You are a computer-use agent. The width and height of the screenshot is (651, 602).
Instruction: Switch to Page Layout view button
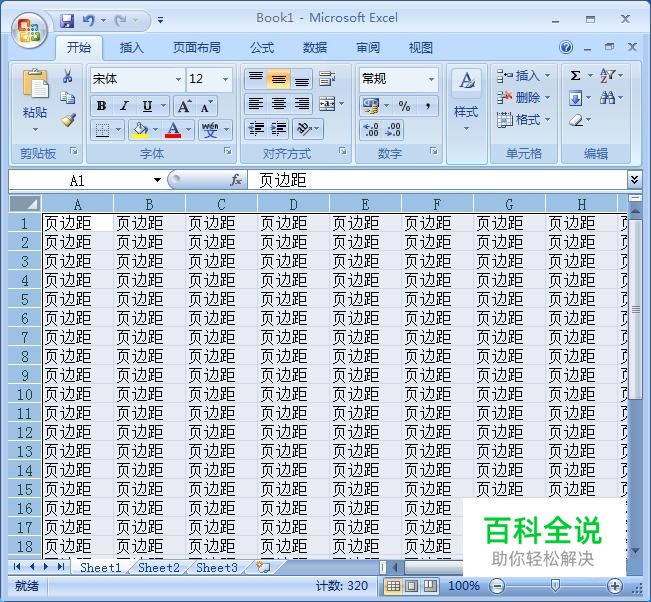[x=411, y=586]
